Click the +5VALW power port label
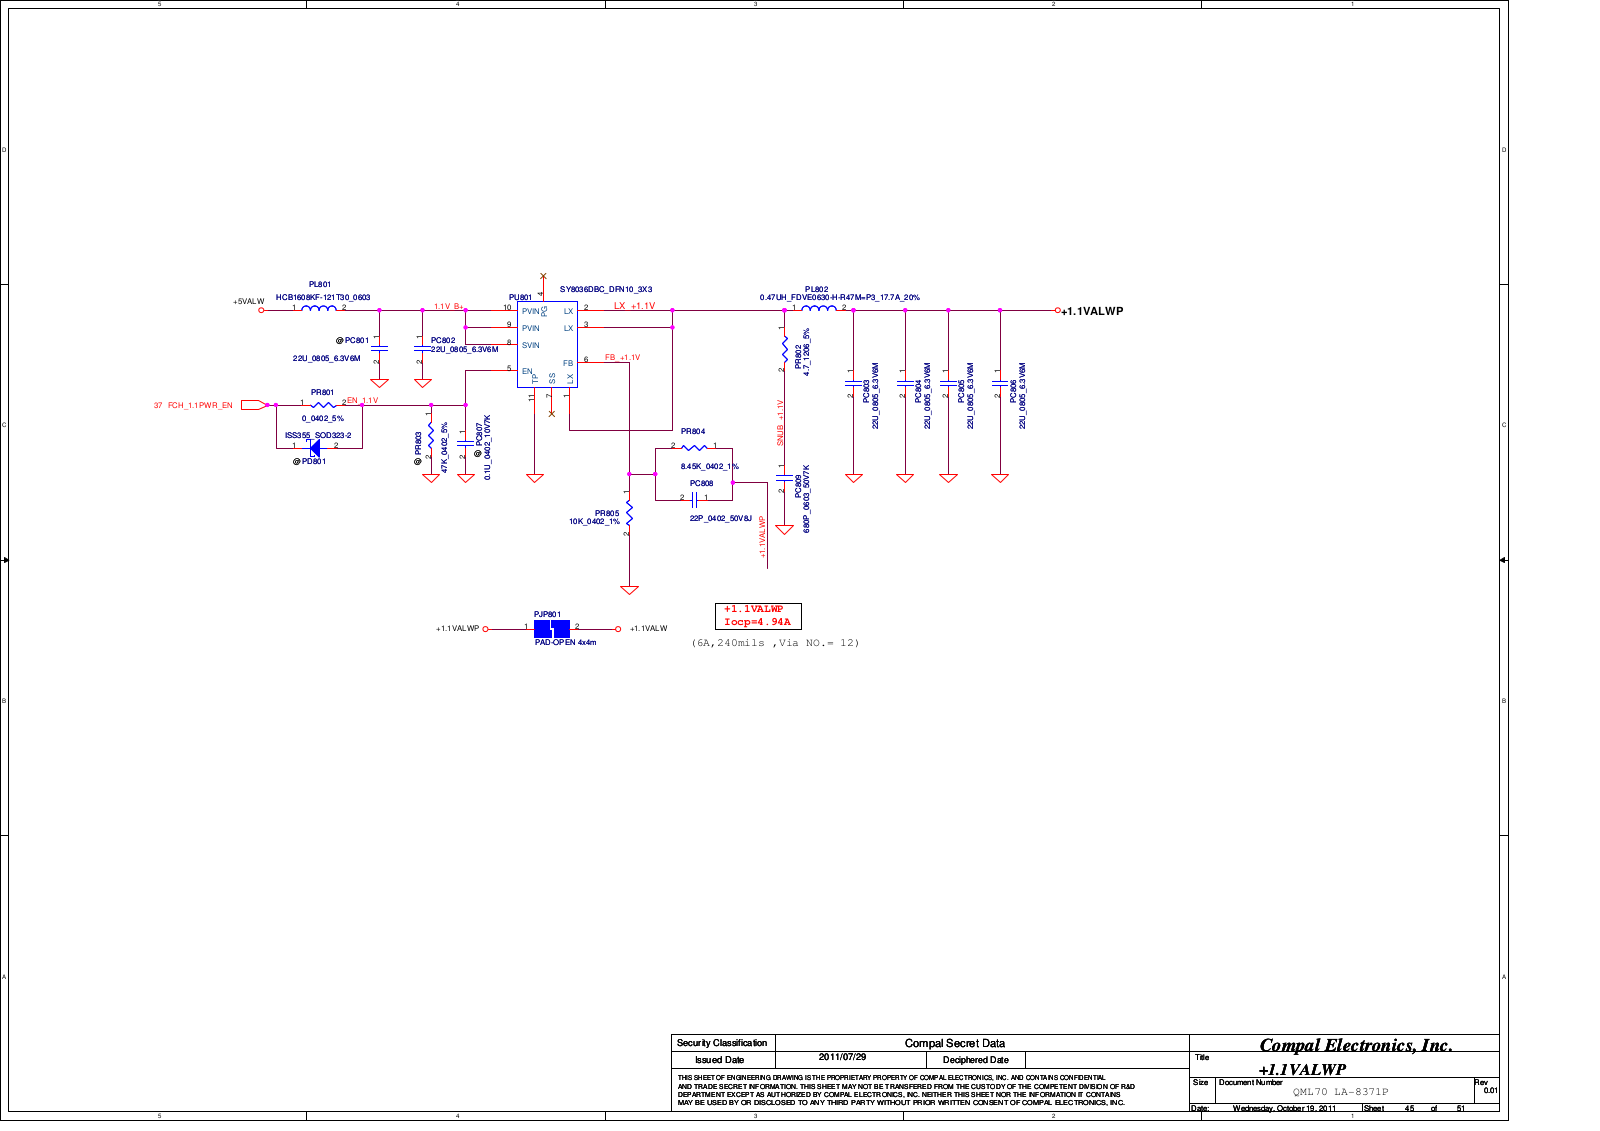The height and width of the screenshot is (1131, 1600). [249, 301]
